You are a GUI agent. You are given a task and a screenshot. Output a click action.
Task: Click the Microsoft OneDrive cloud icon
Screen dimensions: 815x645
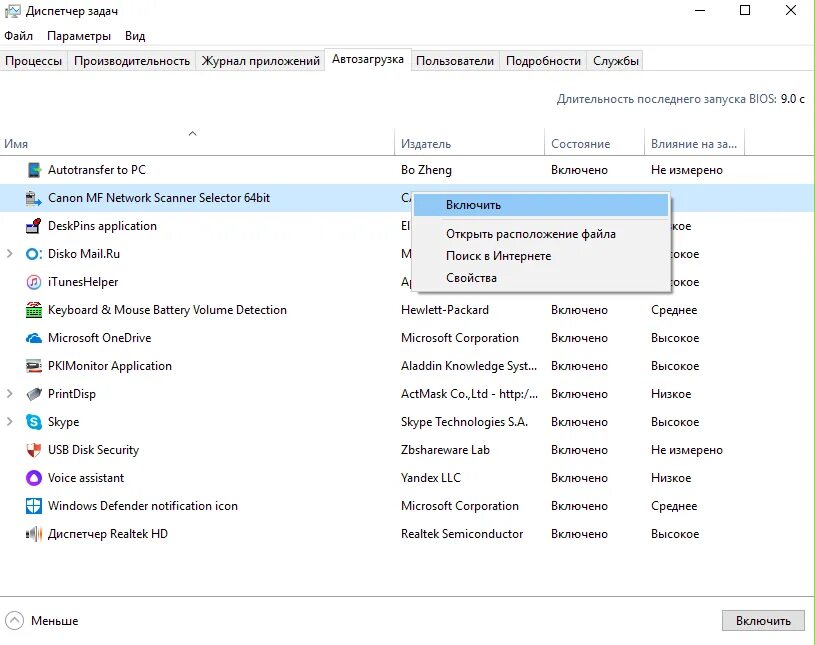[x=34, y=338]
